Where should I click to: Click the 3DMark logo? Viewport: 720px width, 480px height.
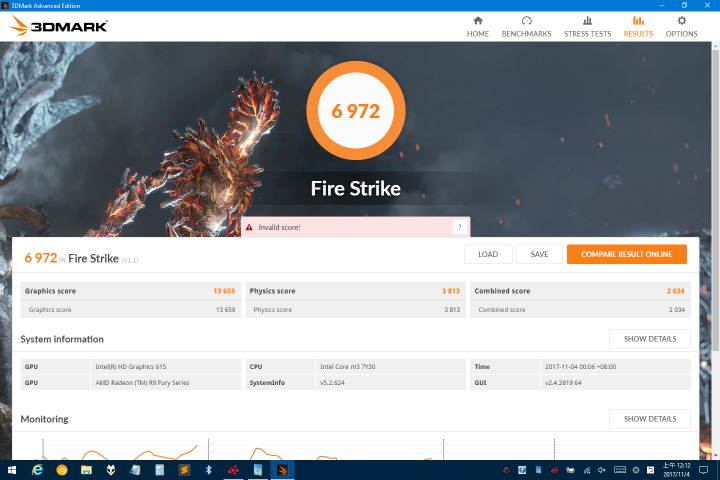(58, 26)
